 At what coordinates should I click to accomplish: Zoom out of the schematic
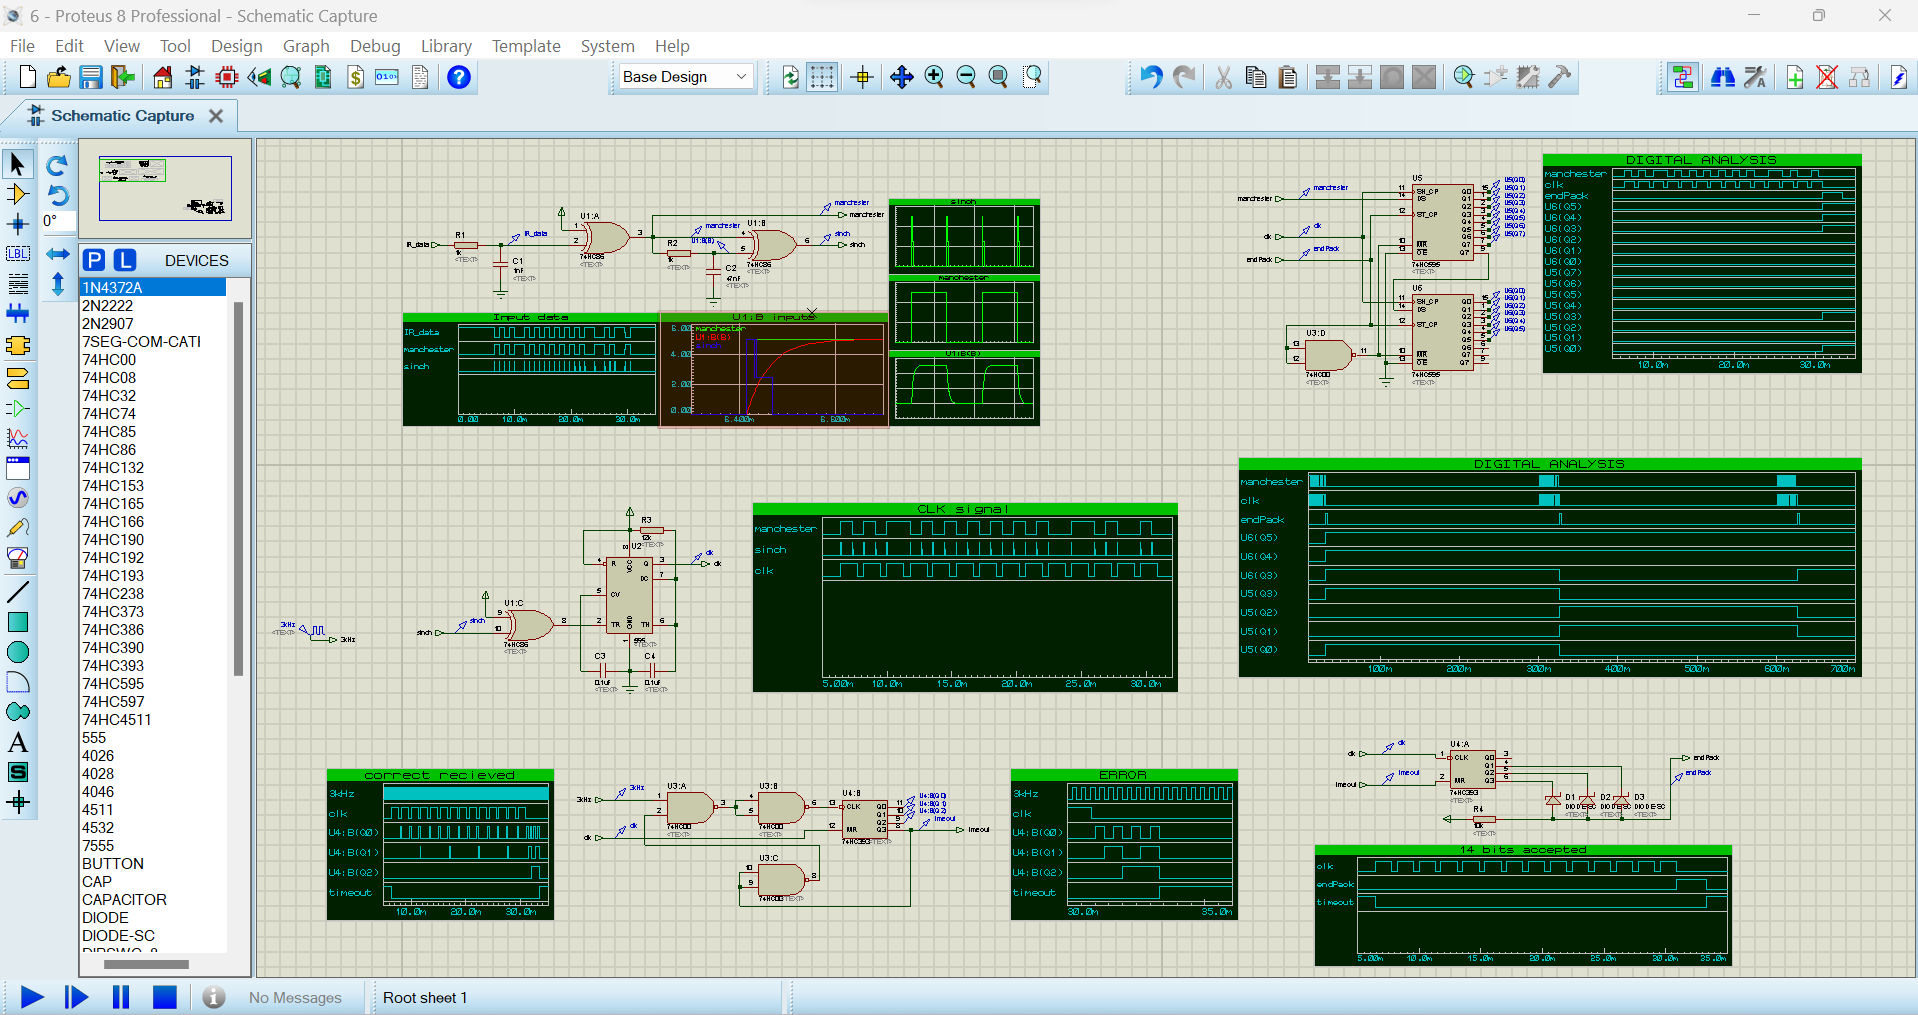[966, 77]
